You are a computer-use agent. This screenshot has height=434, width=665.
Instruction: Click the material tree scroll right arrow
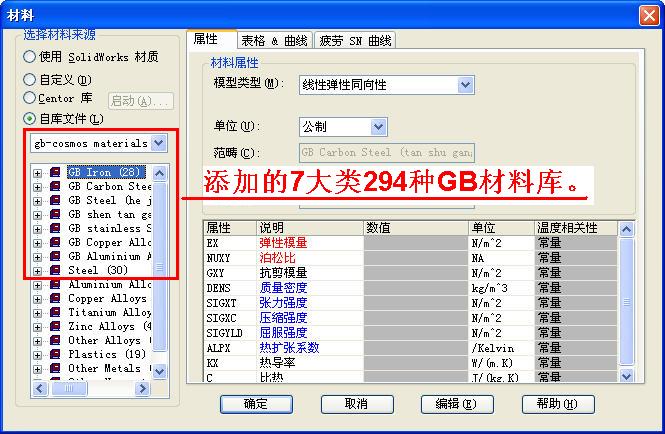pos(142,388)
